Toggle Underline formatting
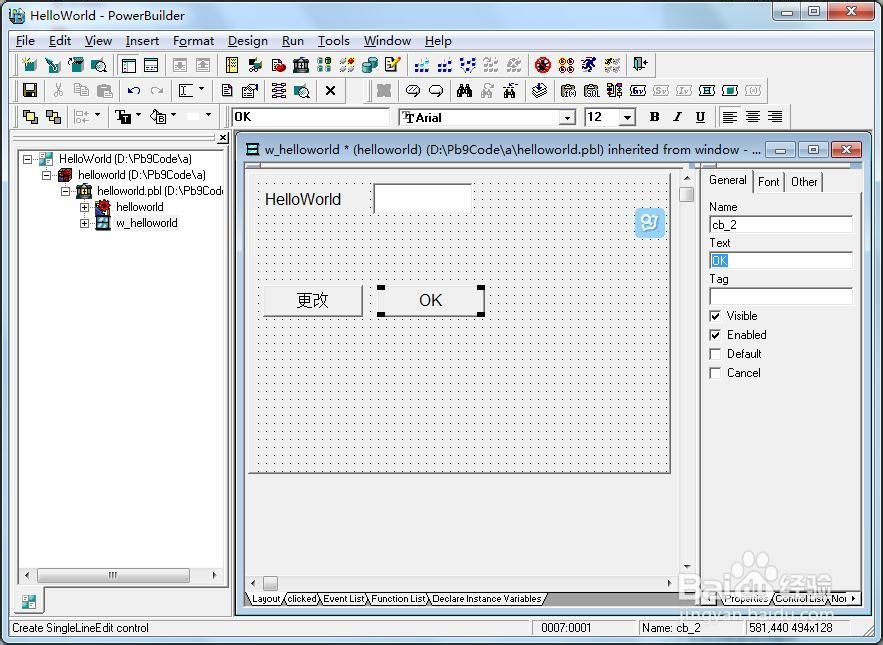Screen dimensions: 883x645 (x=700, y=117)
